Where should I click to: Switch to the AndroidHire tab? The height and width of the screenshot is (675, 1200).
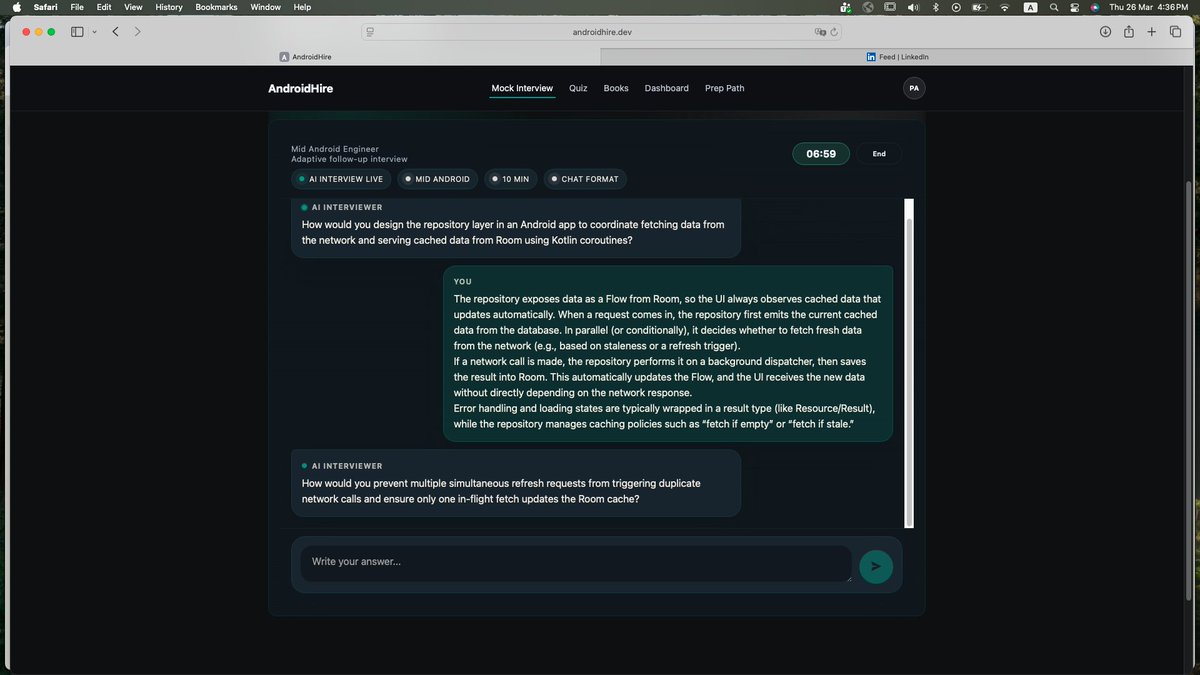(306, 57)
